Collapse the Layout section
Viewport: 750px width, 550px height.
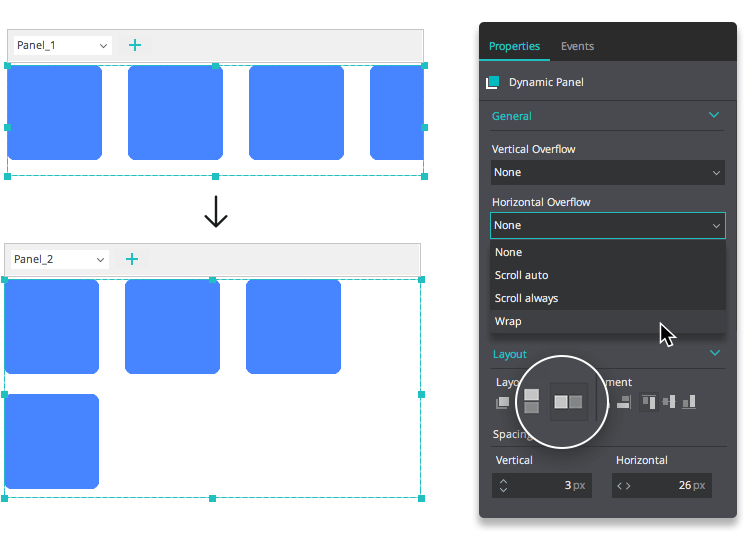tap(715, 353)
